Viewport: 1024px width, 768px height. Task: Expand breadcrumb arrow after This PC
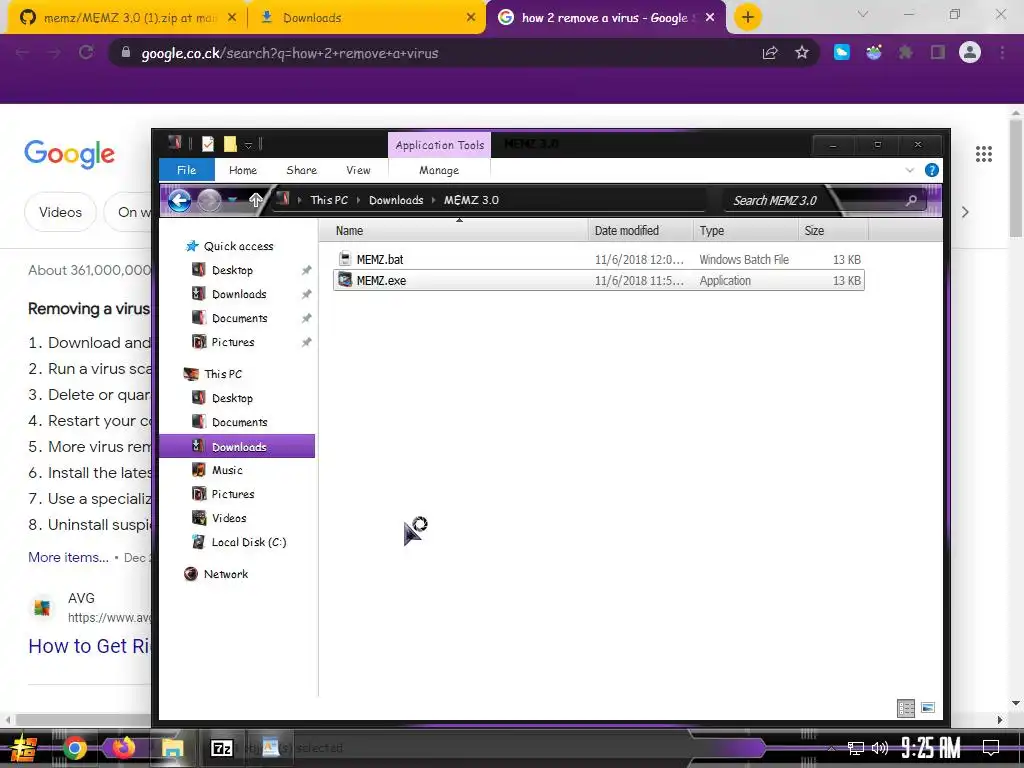(359, 200)
